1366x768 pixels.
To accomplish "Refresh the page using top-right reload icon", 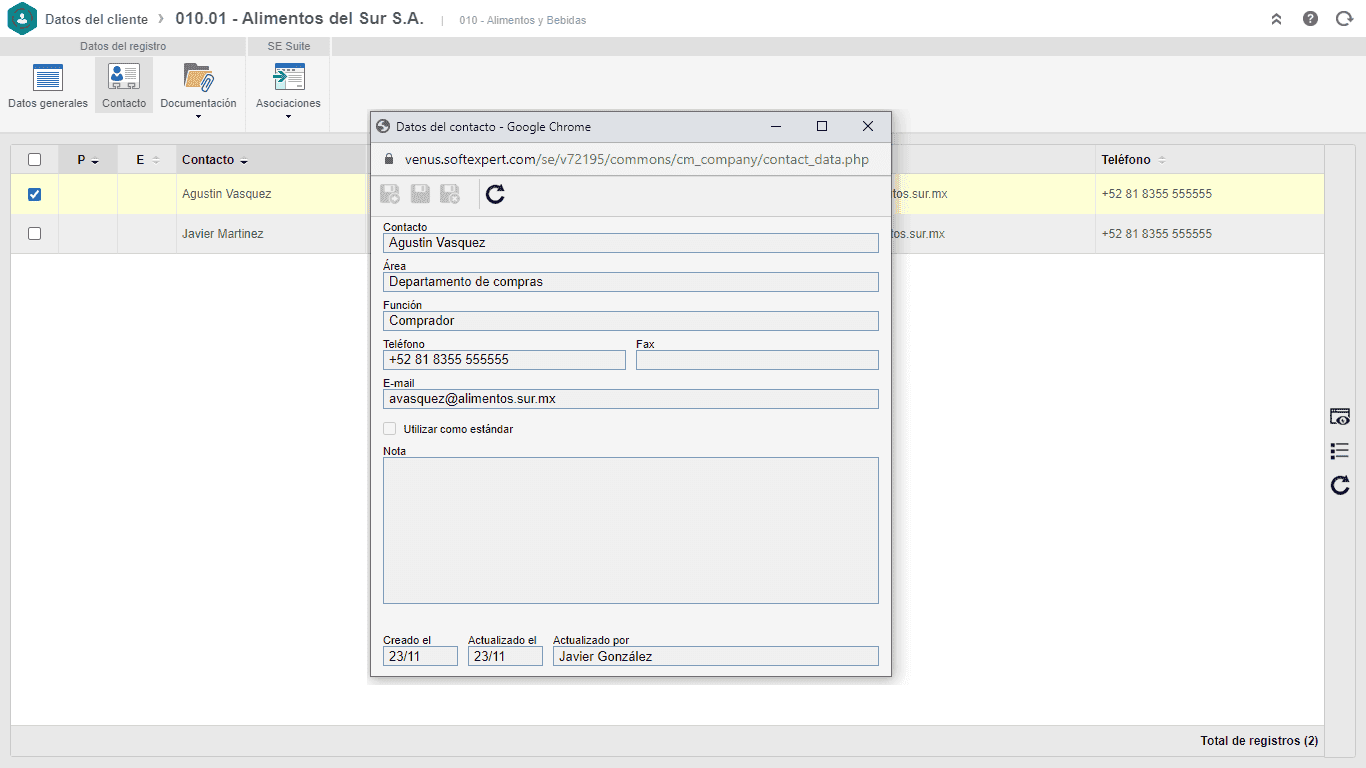I will (1344, 19).
